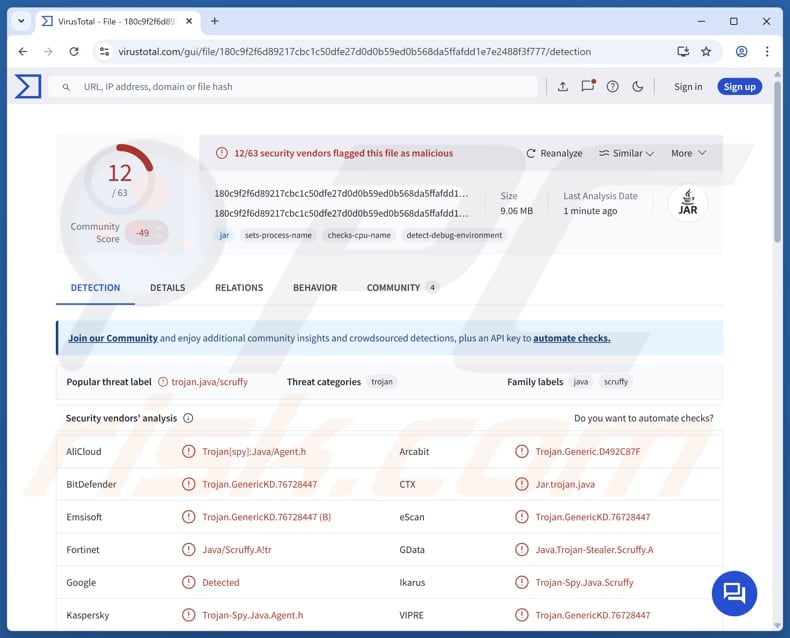Click Do you want to automate checks?
Image resolution: width=790 pixels, height=638 pixels.
coord(643,418)
